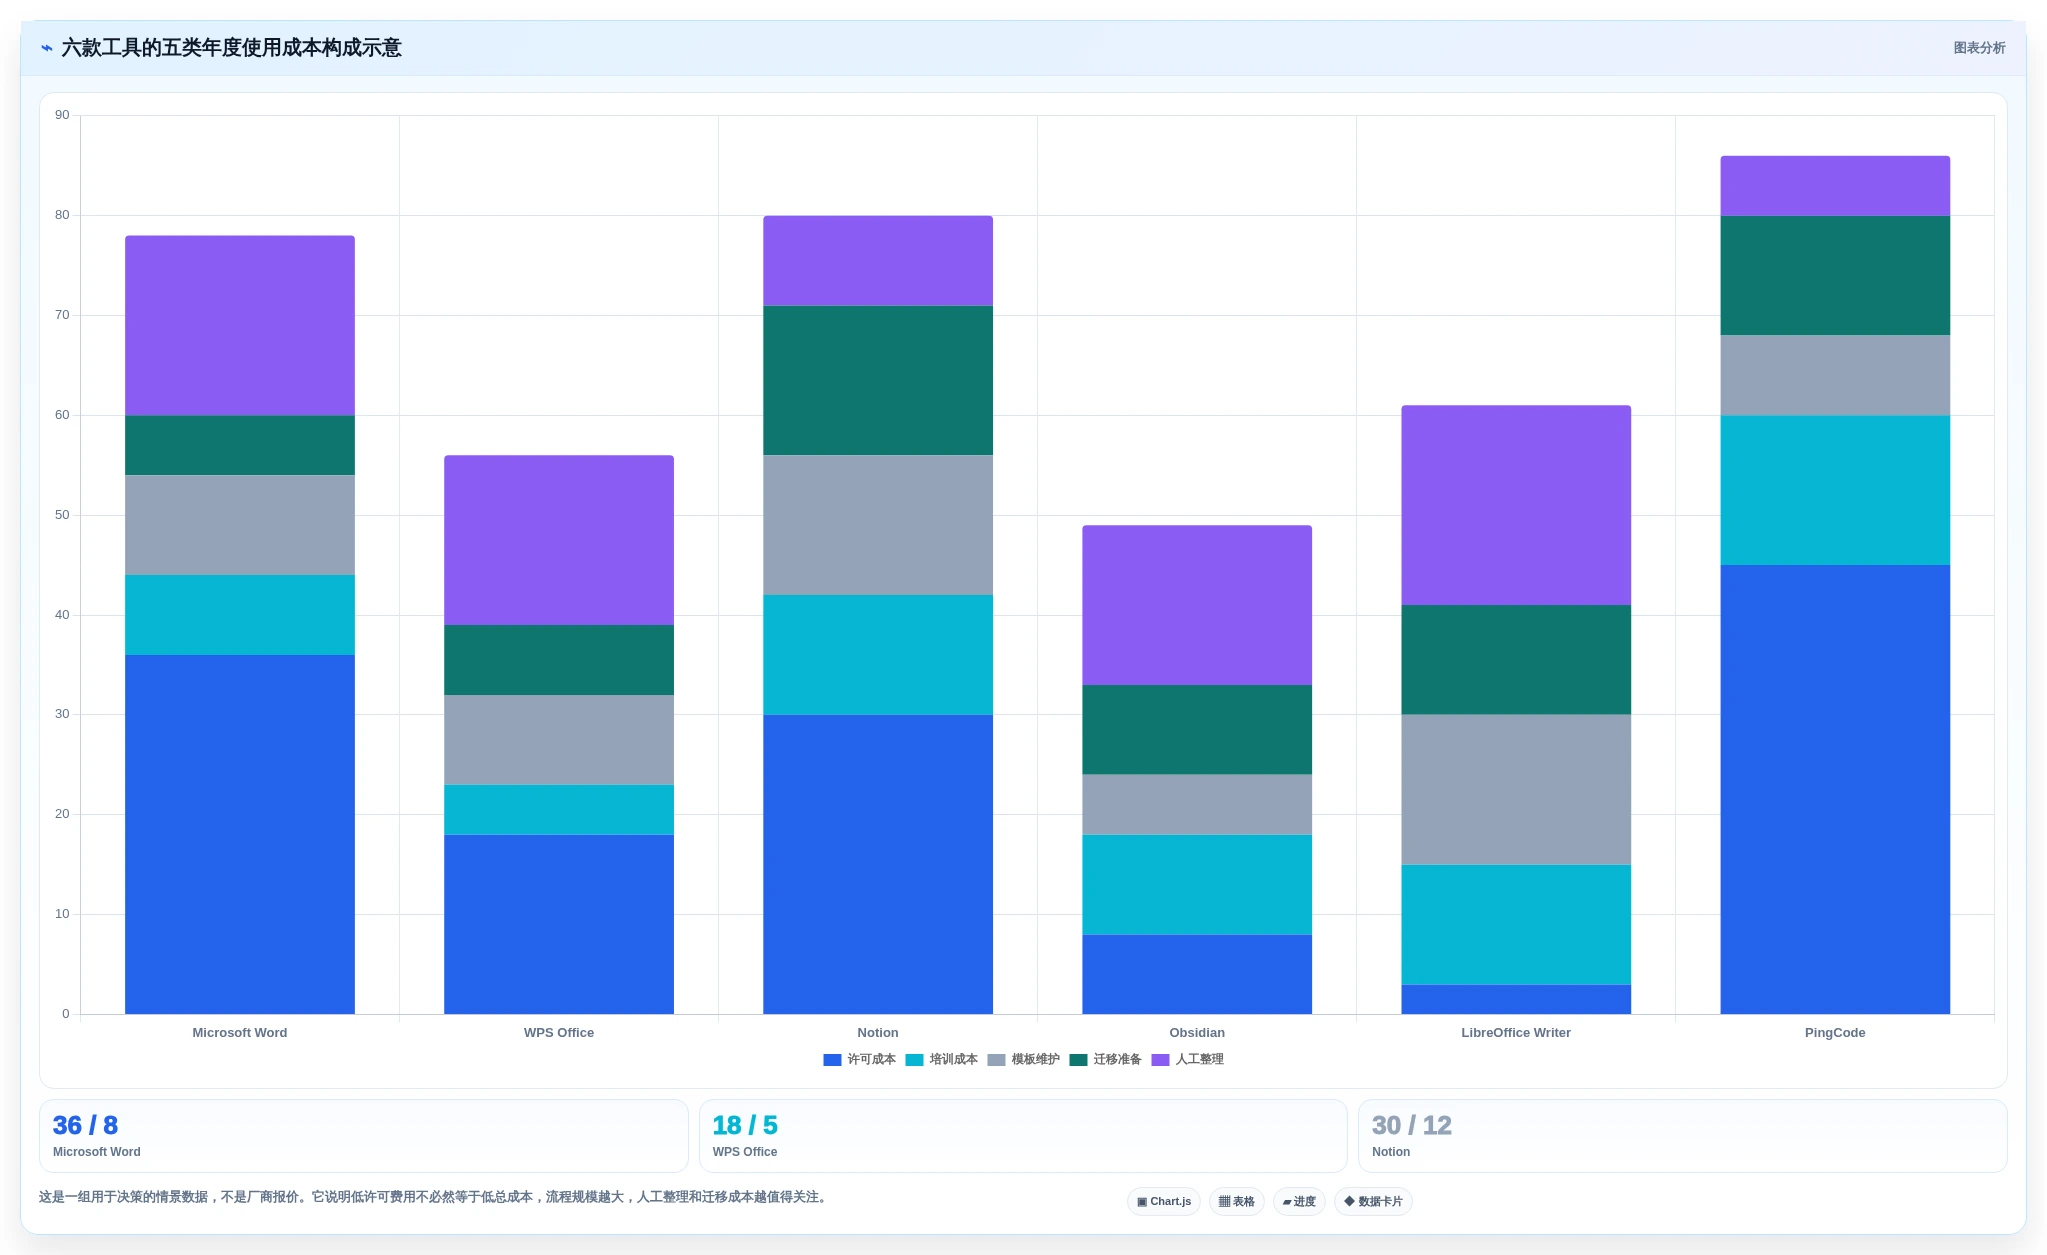Click the cyan 培训成本 segment of PingCode bar

tap(1835, 490)
